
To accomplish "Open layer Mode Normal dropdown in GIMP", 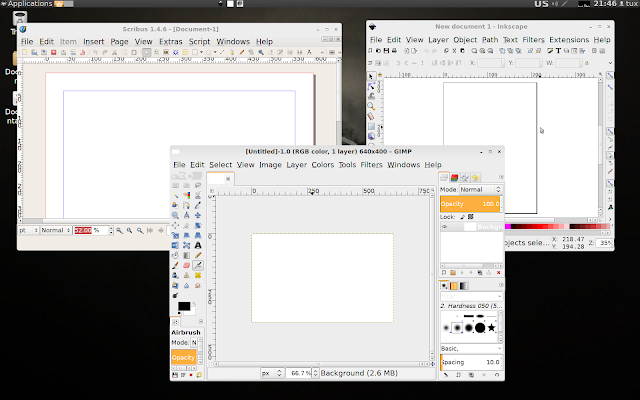I will pyautogui.click(x=480, y=189).
